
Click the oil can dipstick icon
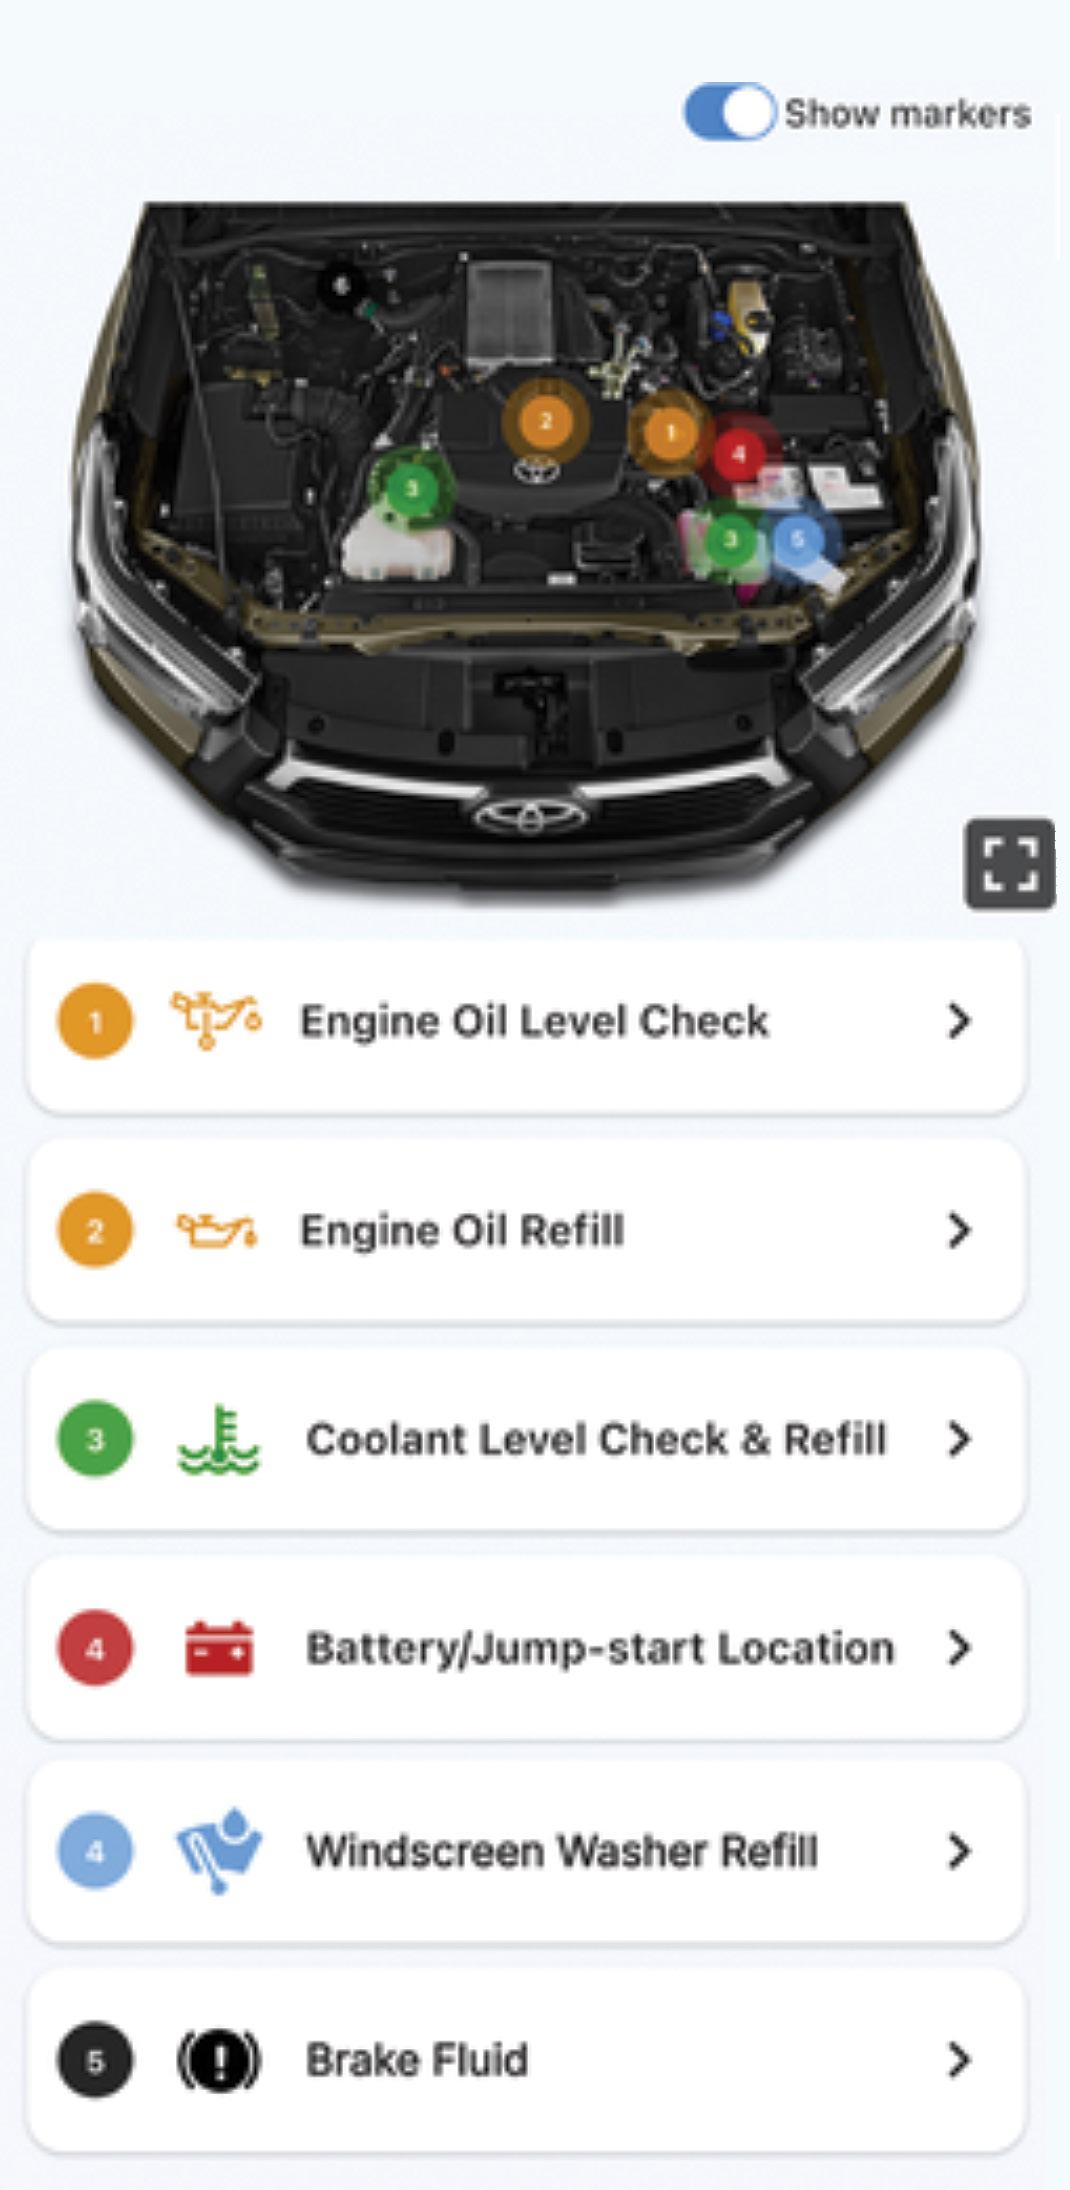[216, 1020]
